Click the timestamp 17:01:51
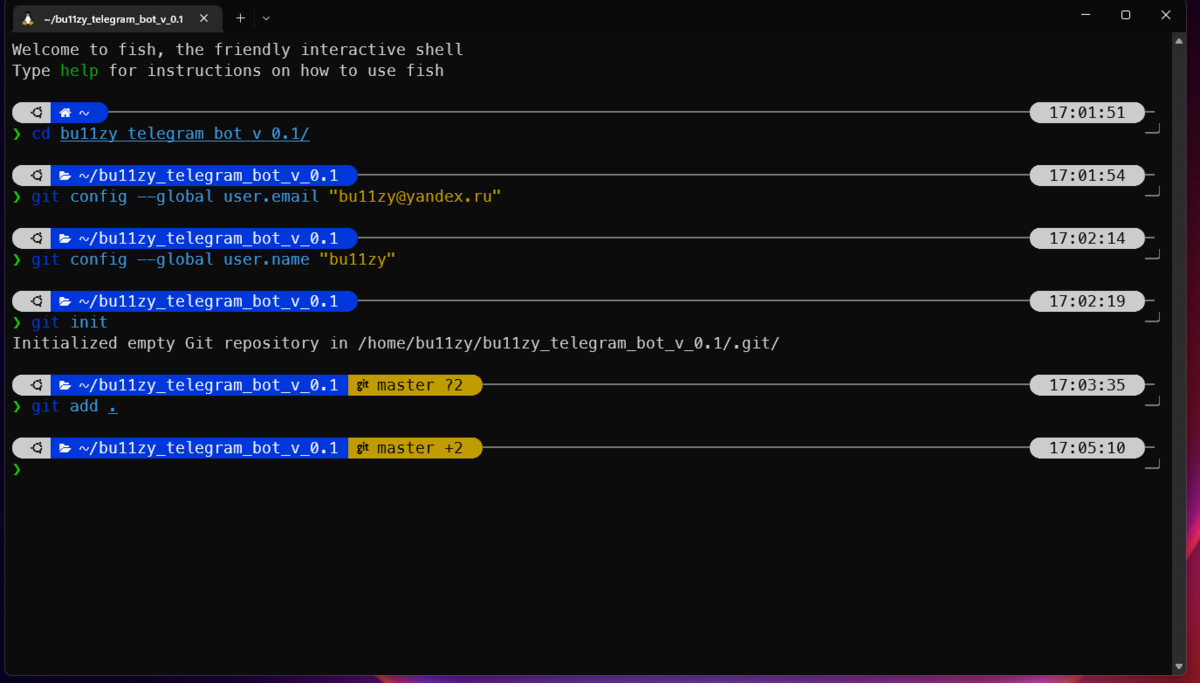This screenshot has width=1200, height=683. coord(1087,113)
